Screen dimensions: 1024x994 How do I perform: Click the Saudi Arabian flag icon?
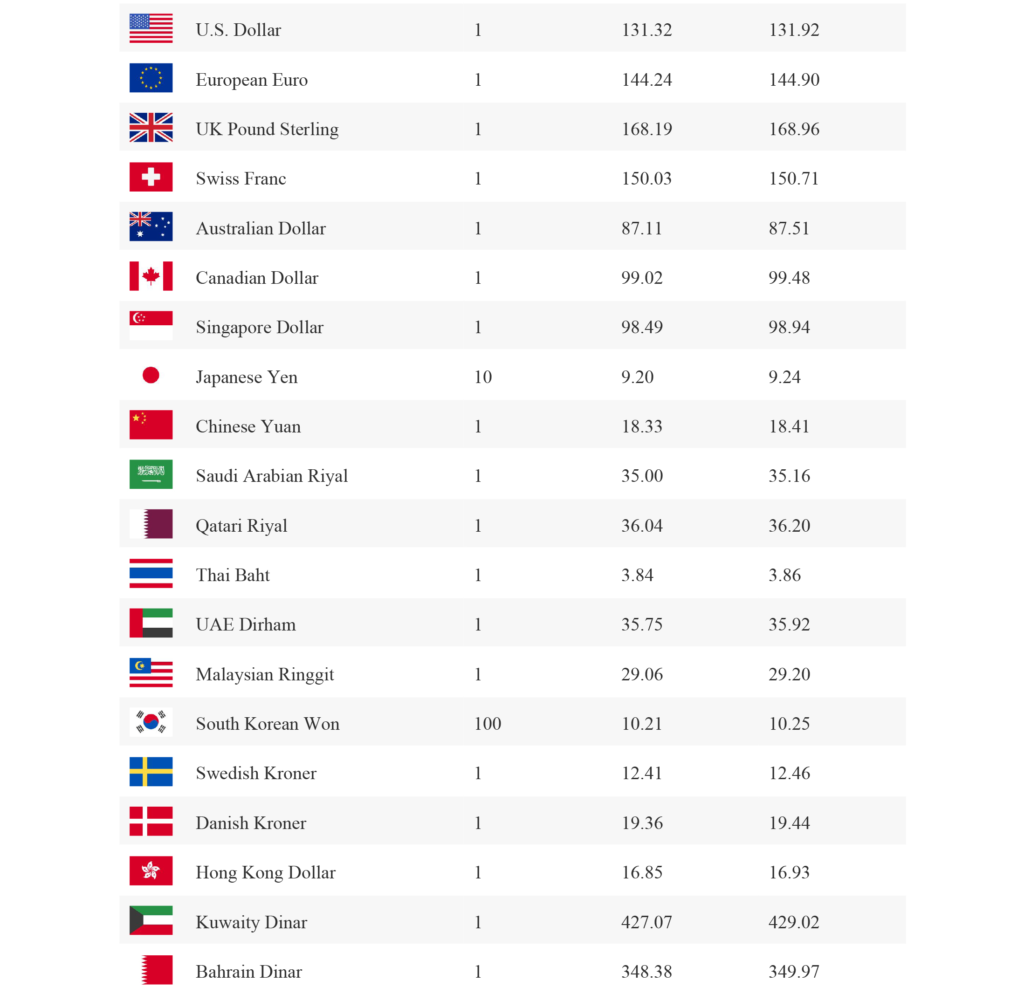[x=151, y=475]
